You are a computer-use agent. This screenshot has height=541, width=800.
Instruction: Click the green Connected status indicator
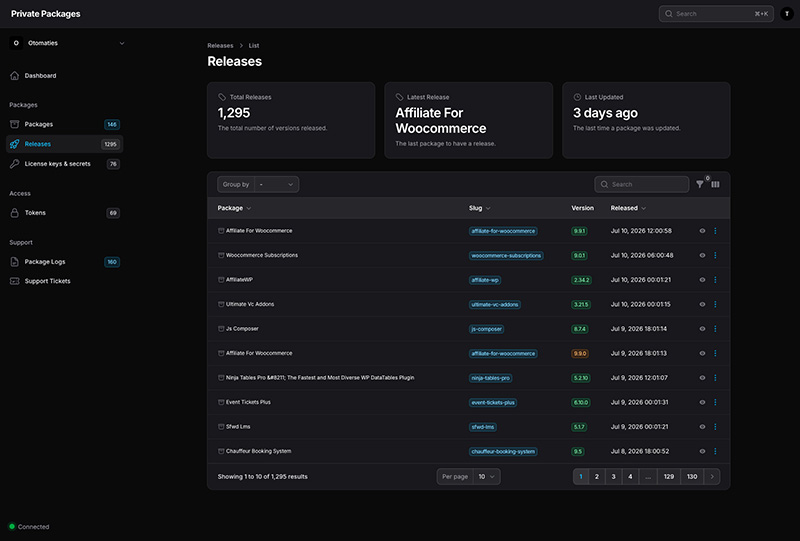click(12, 526)
